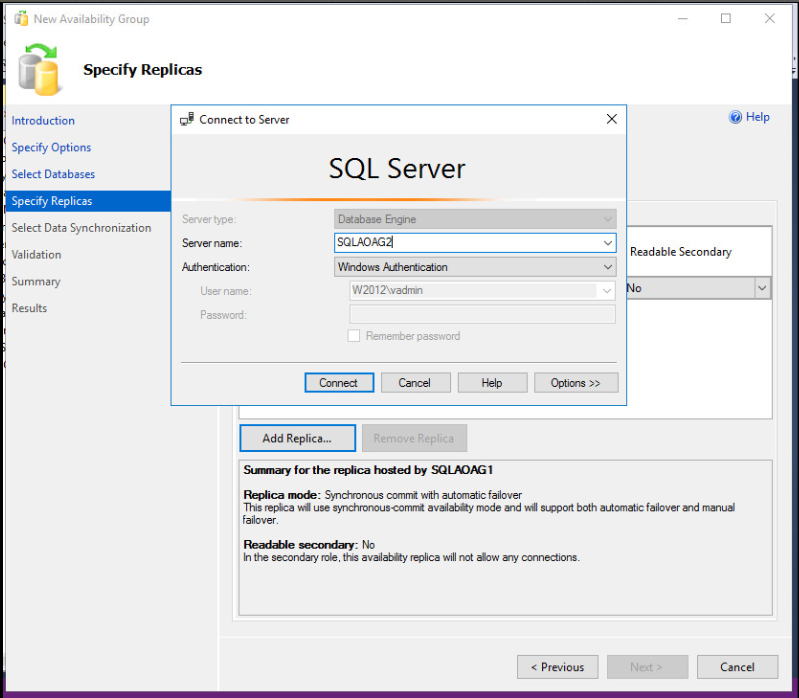Click the Connect to Server dialog icon
Viewport: 799px width, 698px height.
click(187, 119)
